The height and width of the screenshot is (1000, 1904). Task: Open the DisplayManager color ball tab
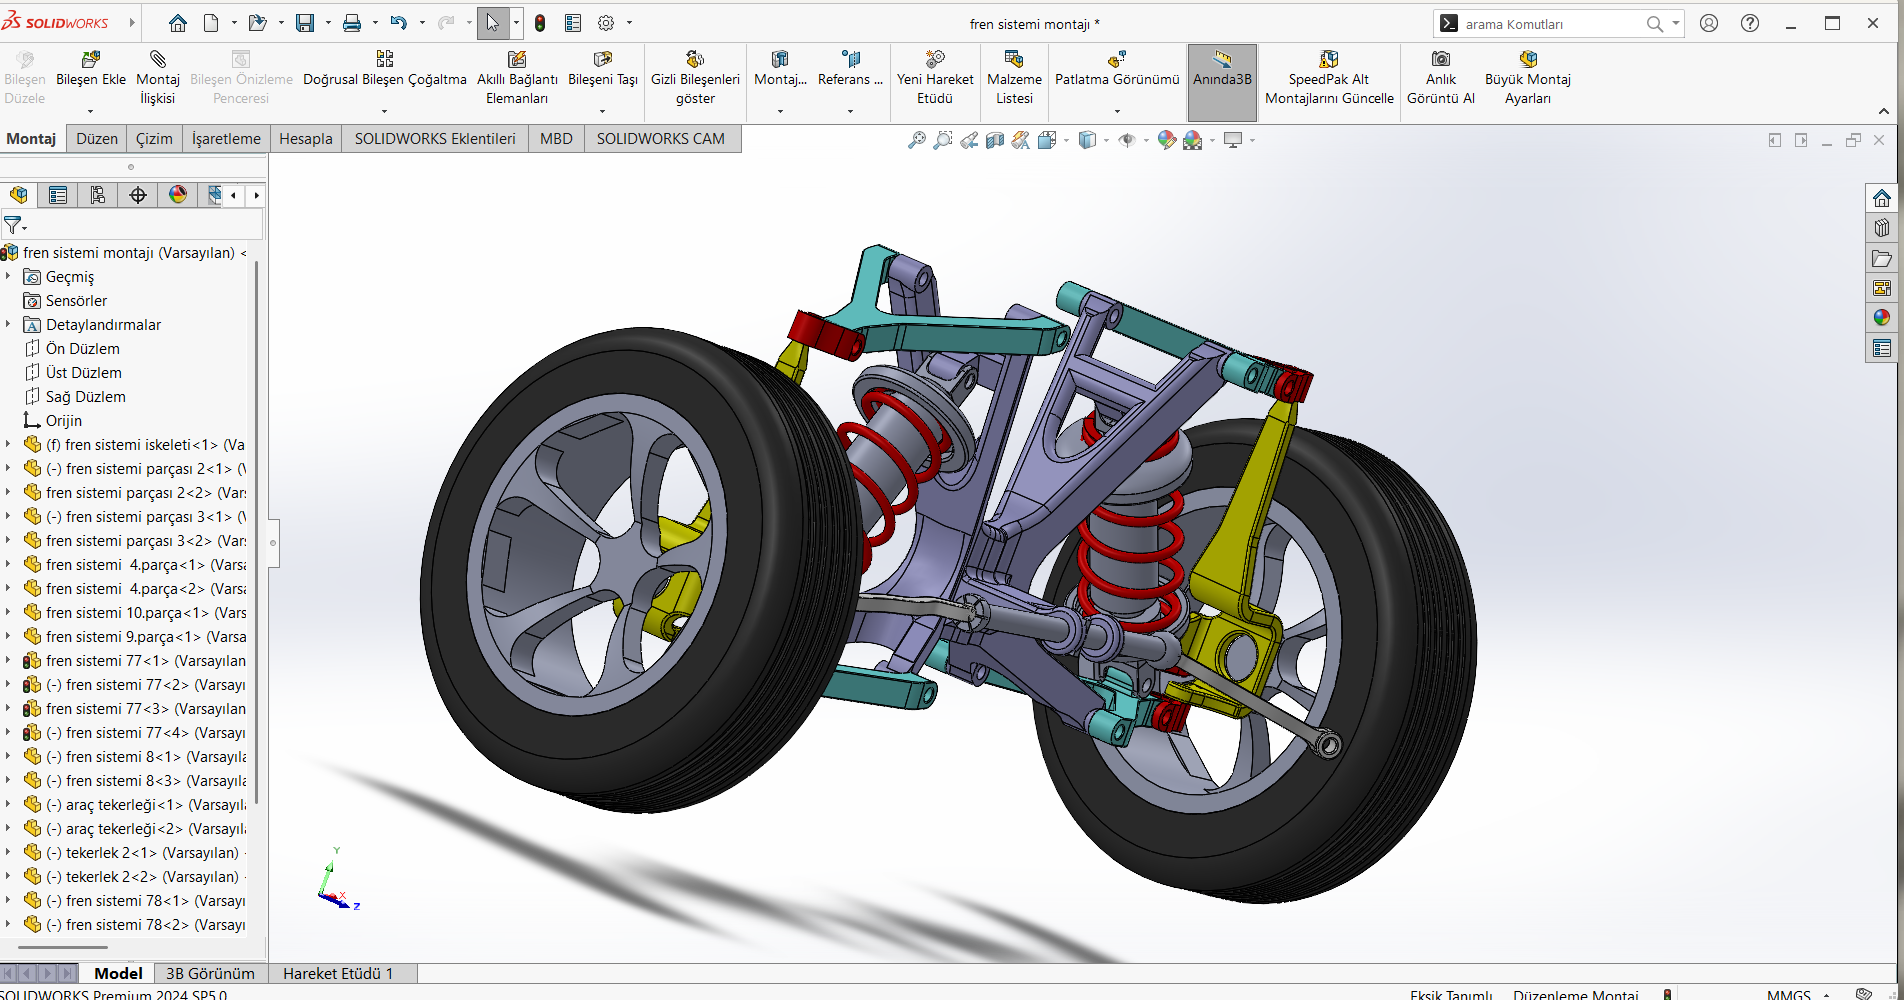pos(178,195)
